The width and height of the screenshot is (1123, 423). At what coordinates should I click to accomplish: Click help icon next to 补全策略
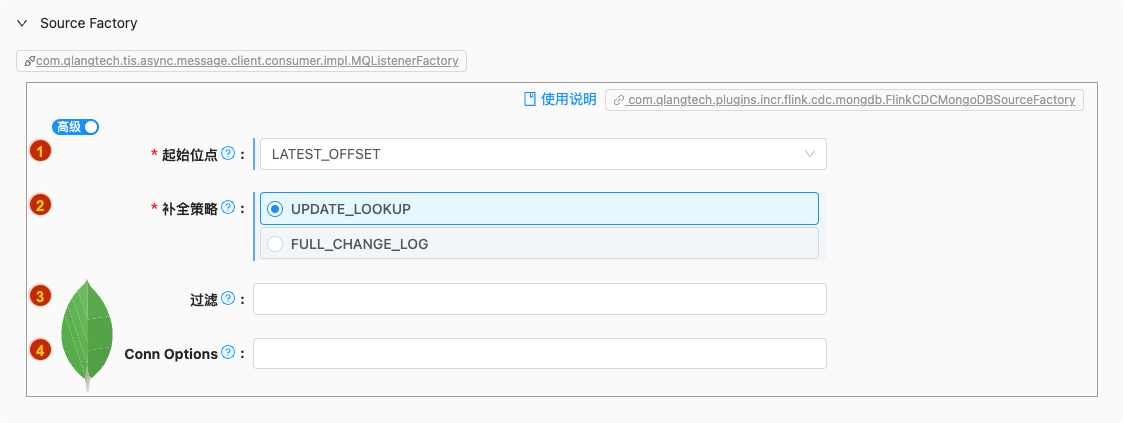click(x=228, y=208)
